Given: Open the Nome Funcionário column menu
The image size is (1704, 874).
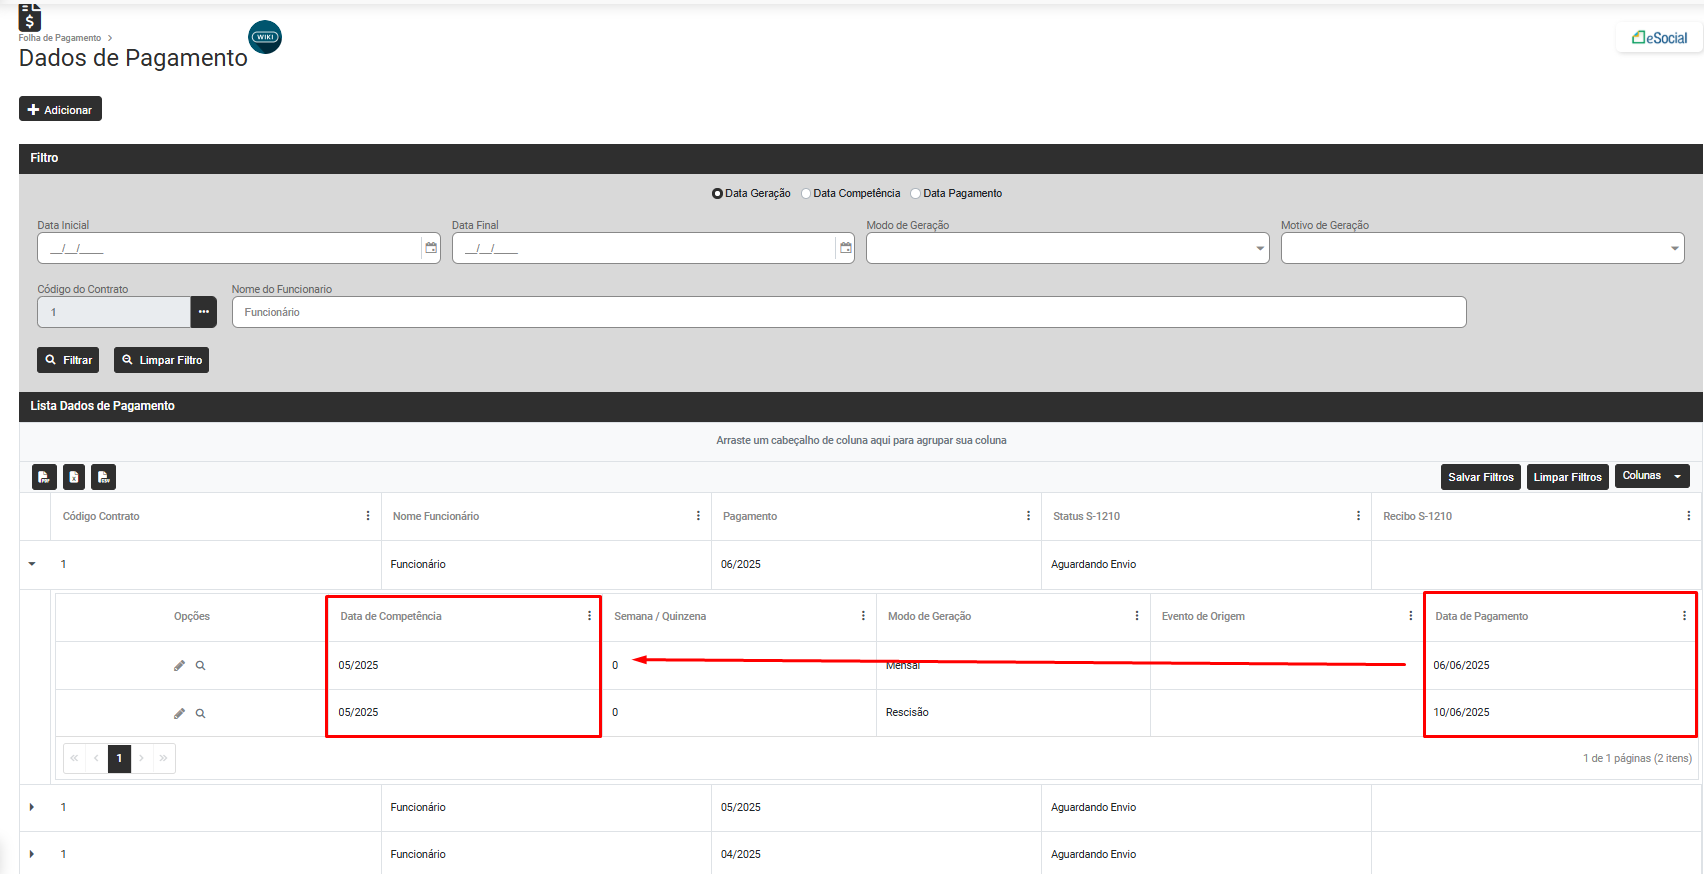Looking at the screenshot, I should [698, 516].
